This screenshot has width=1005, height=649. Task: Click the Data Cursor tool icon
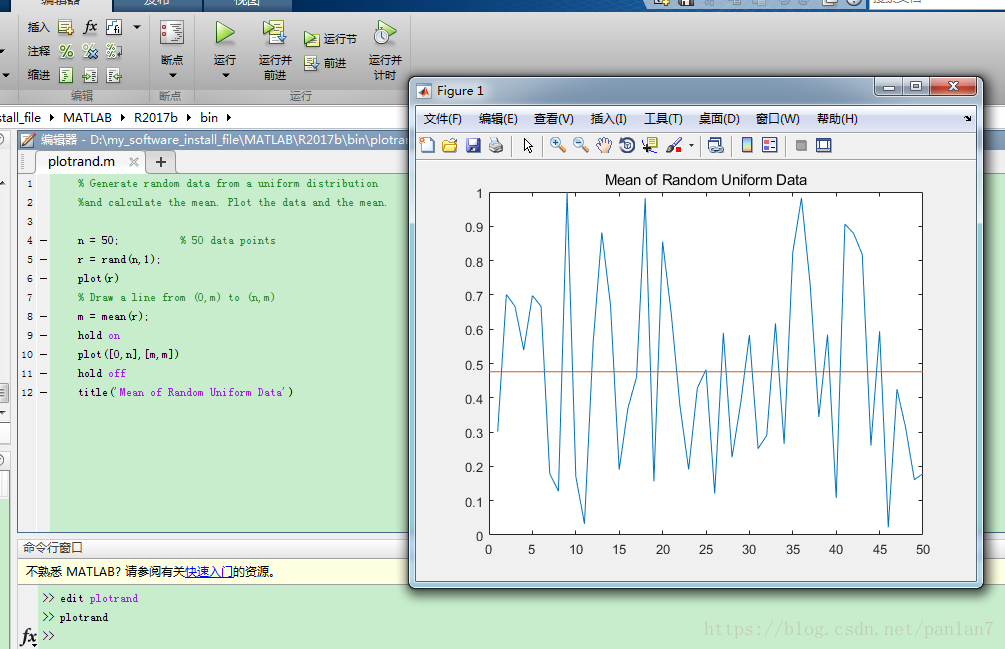pyautogui.click(x=650, y=146)
